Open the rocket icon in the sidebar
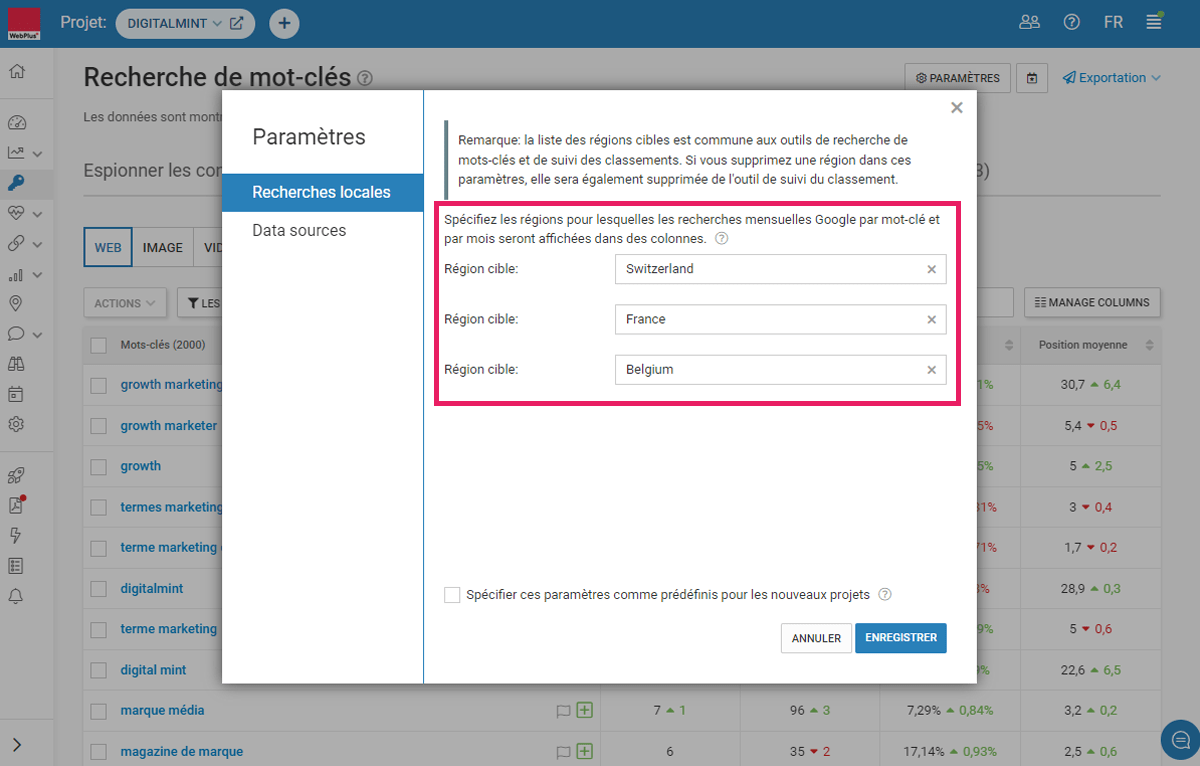 coord(16,475)
